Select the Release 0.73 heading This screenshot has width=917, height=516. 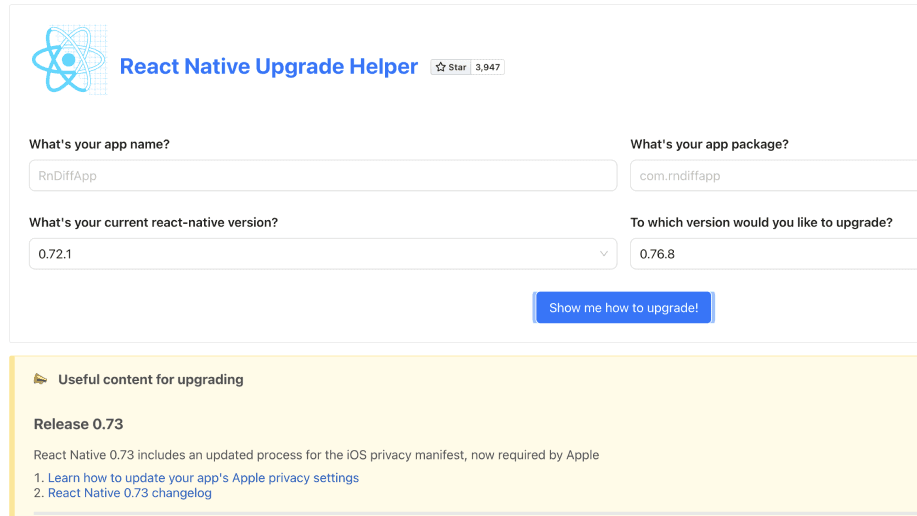click(78, 424)
